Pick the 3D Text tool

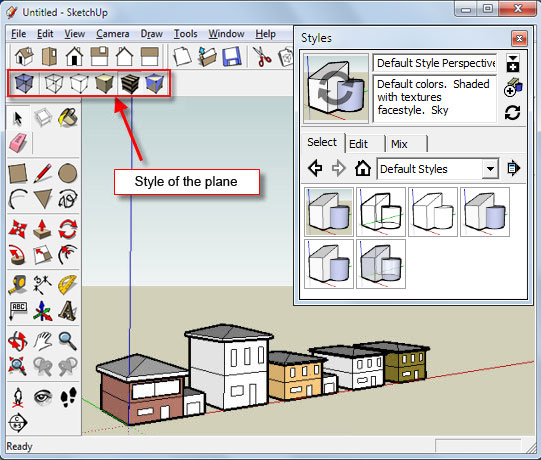(x=68, y=311)
